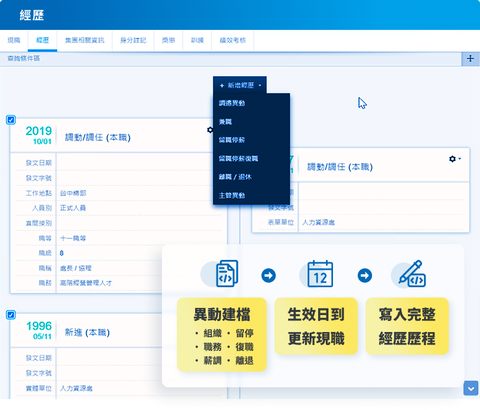The image size is (480, 410).
Task: Go to the 身分註記 tab
Action: 133,40
